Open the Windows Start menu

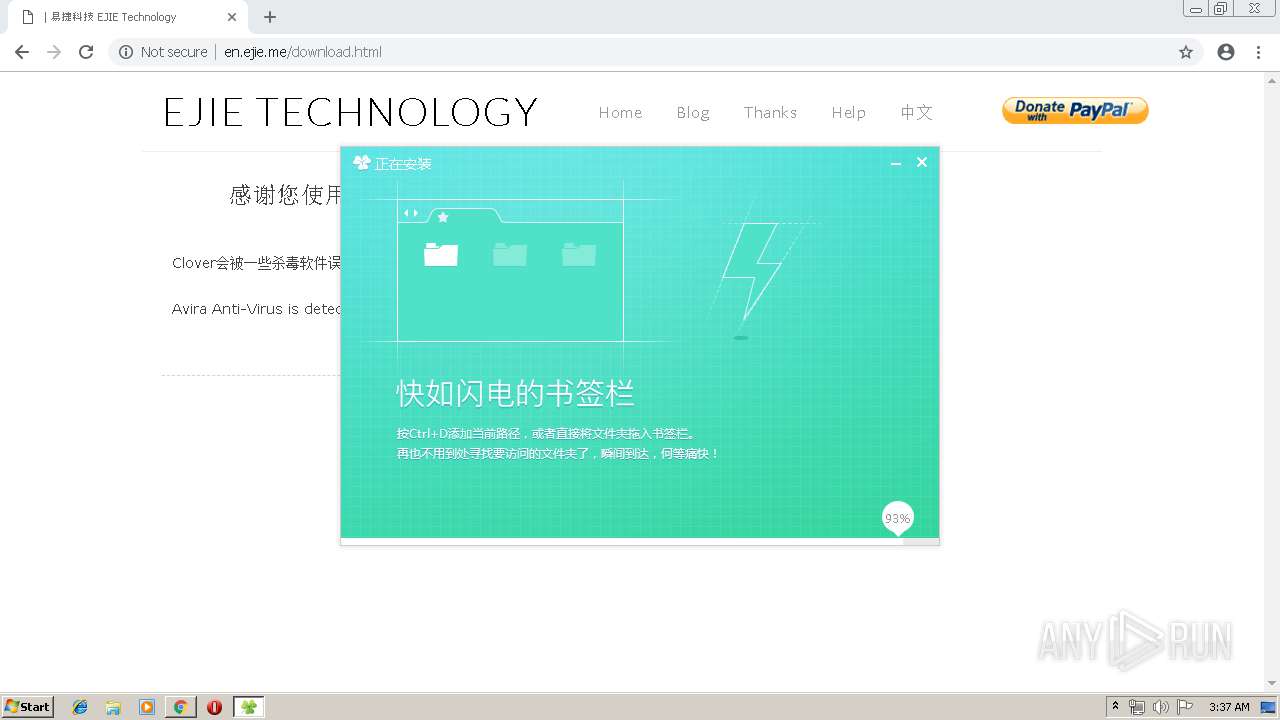(x=28, y=706)
